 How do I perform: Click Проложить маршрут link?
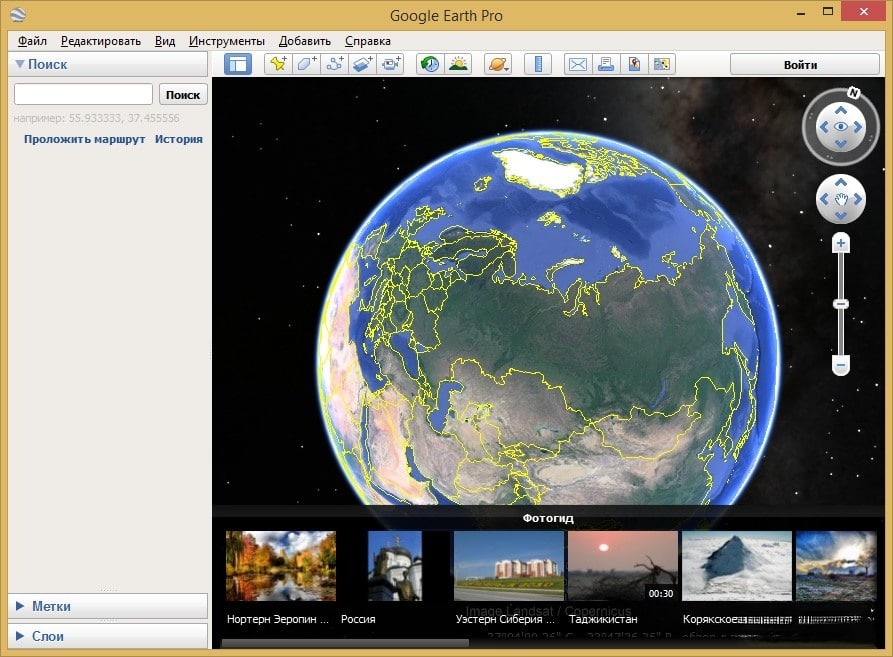tap(84, 139)
